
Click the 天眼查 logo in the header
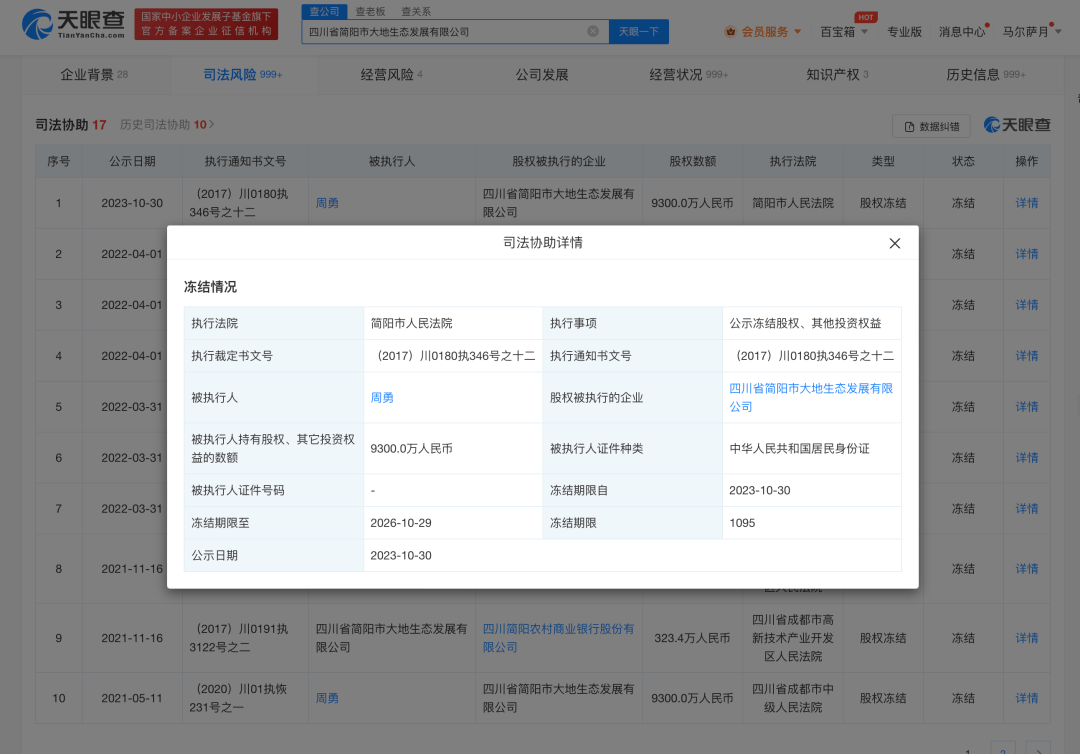point(73,24)
